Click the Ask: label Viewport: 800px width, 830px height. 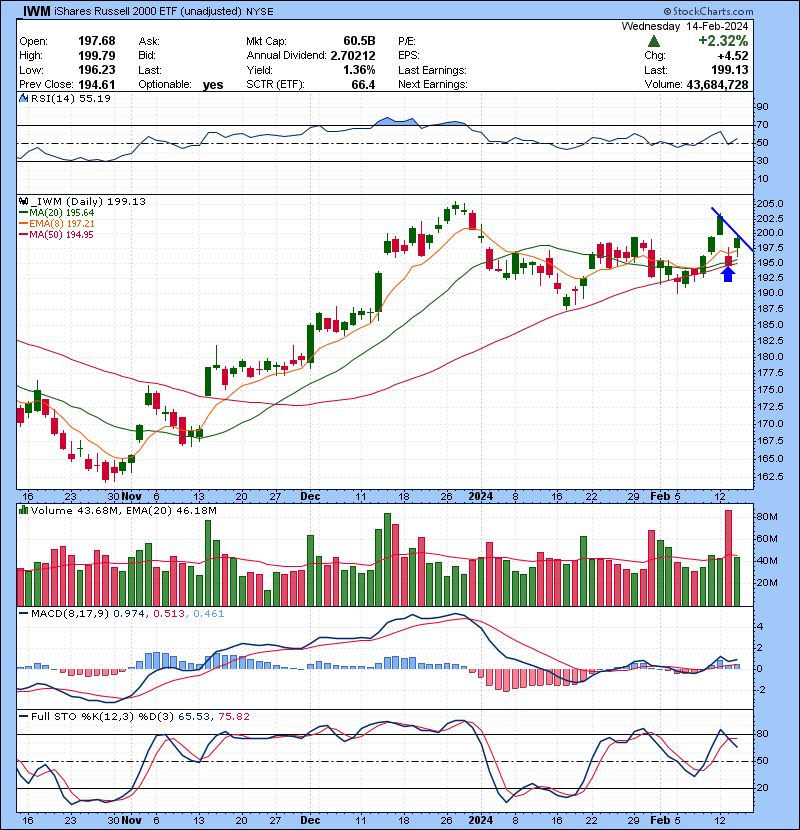click(x=149, y=41)
